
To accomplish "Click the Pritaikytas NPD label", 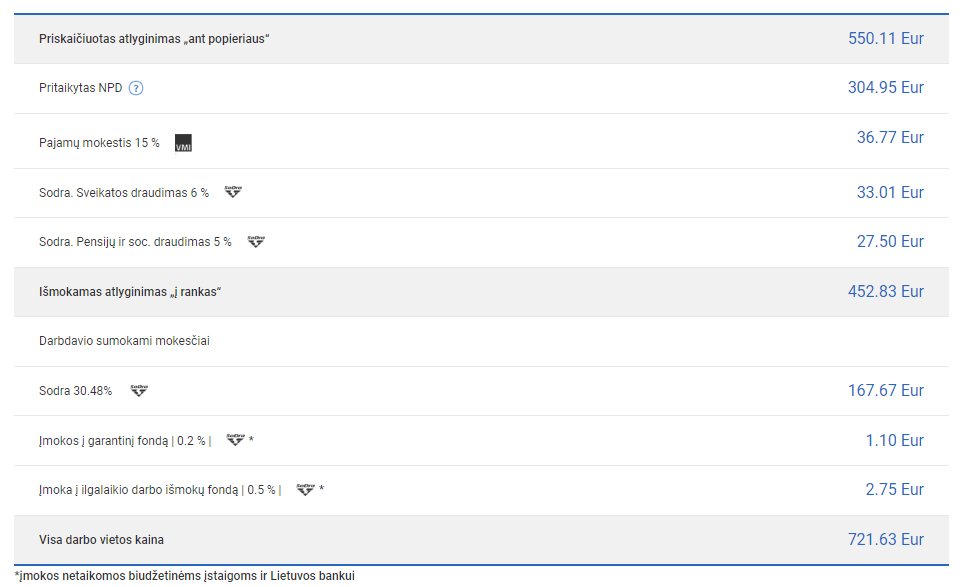I will (x=80, y=88).
